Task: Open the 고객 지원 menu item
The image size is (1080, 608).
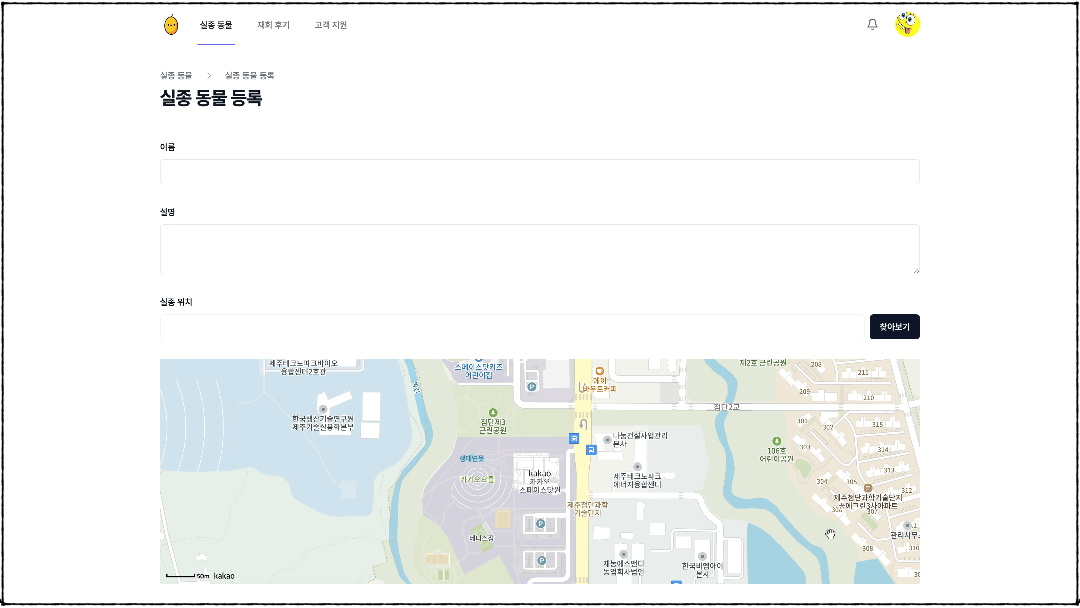Action: (330, 25)
